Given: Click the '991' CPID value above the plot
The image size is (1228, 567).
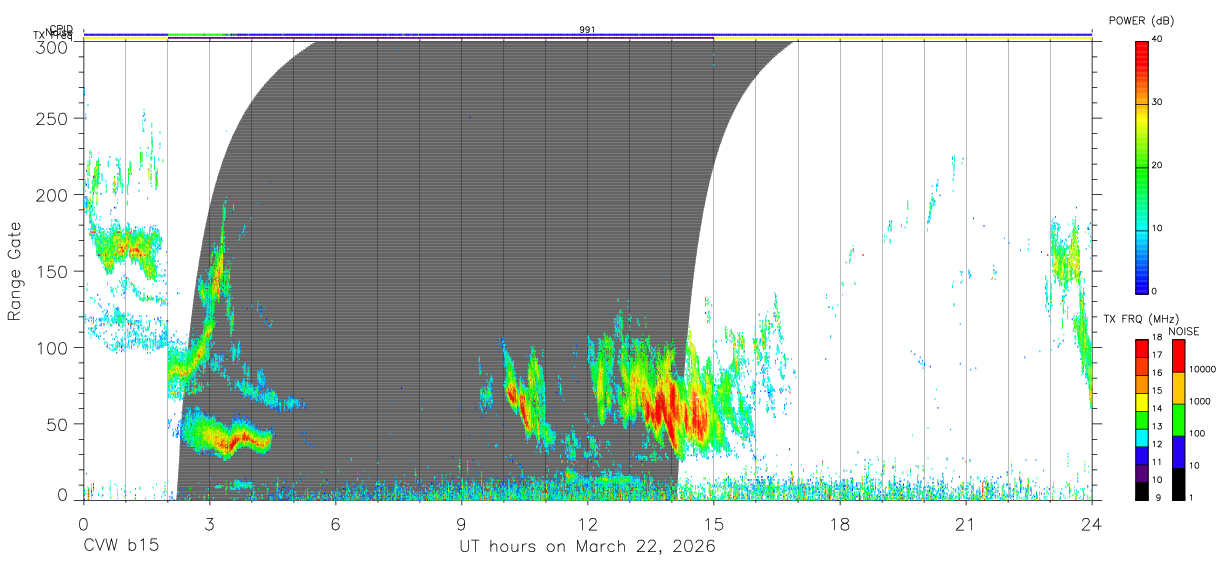Looking at the screenshot, I should point(588,30).
